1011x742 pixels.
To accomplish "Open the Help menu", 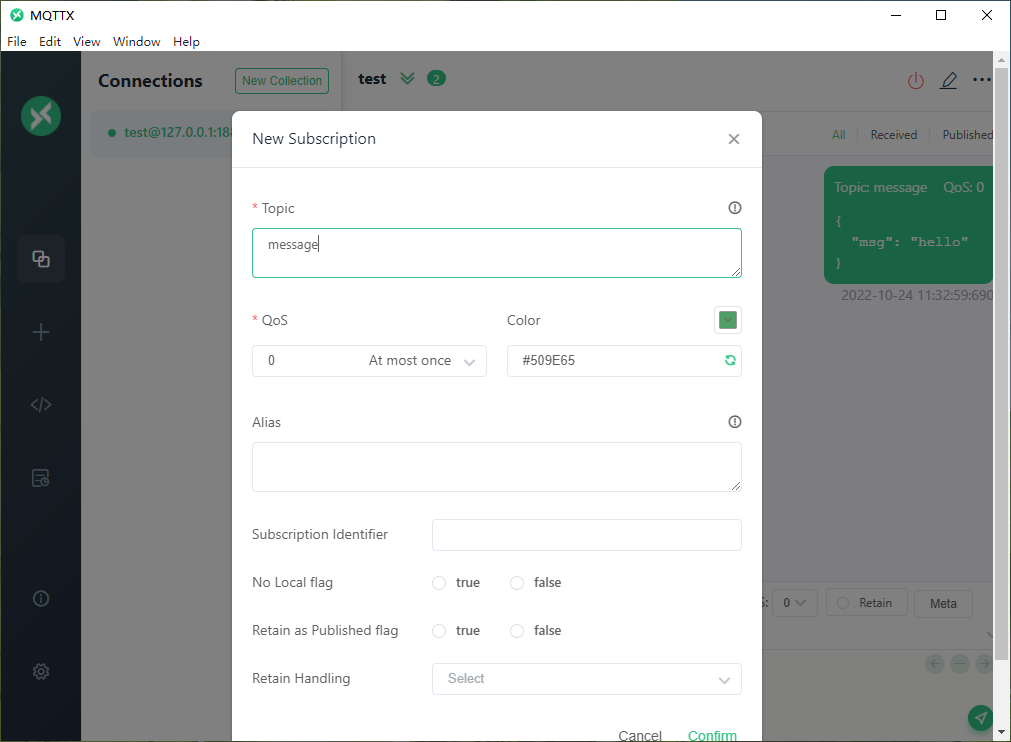I will point(186,41).
